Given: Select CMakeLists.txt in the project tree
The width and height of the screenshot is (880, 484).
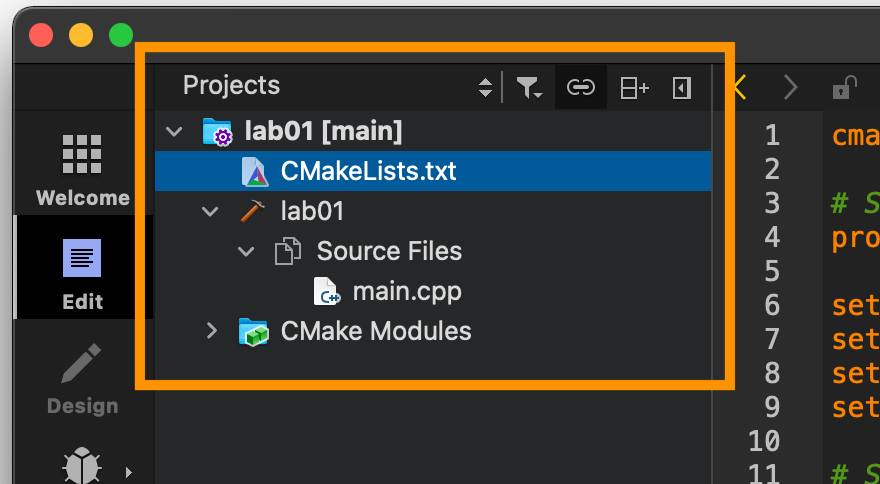Looking at the screenshot, I should (369, 171).
